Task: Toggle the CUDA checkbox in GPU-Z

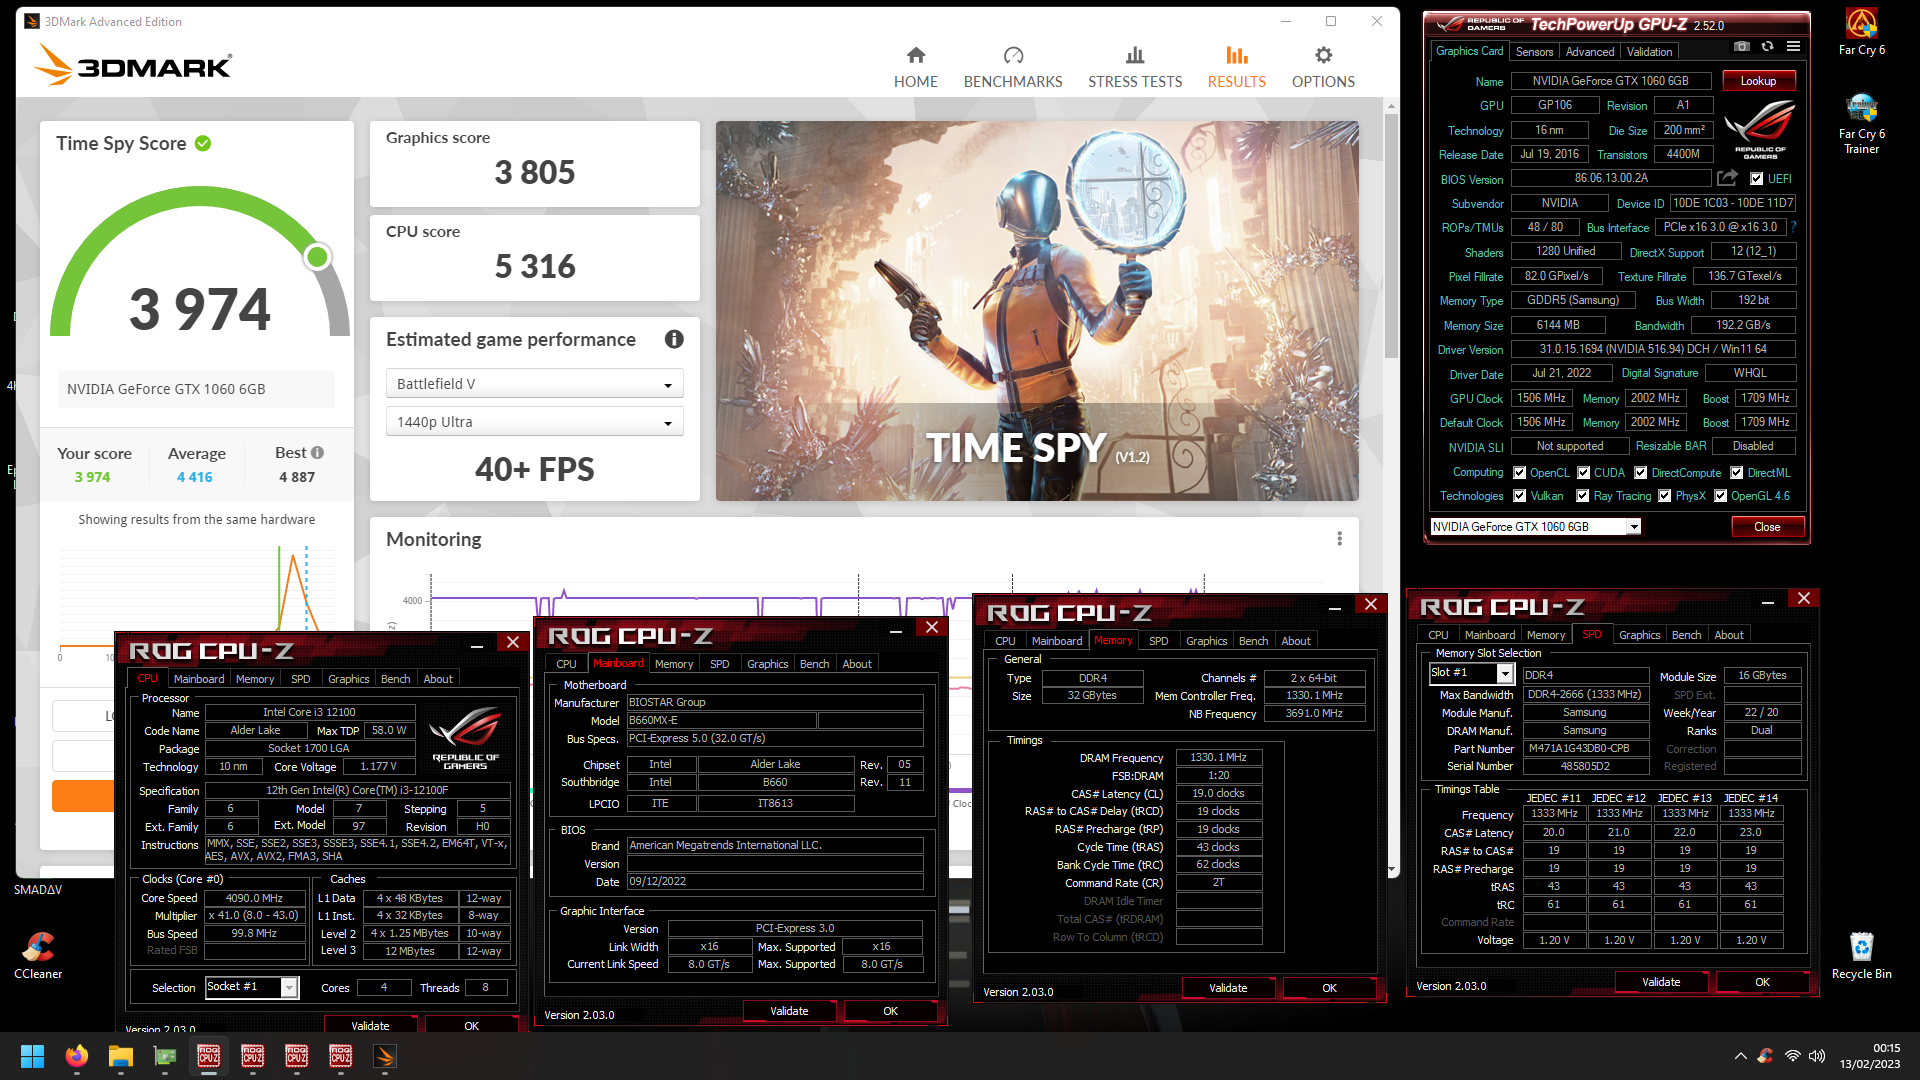Action: pos(1584,473)
